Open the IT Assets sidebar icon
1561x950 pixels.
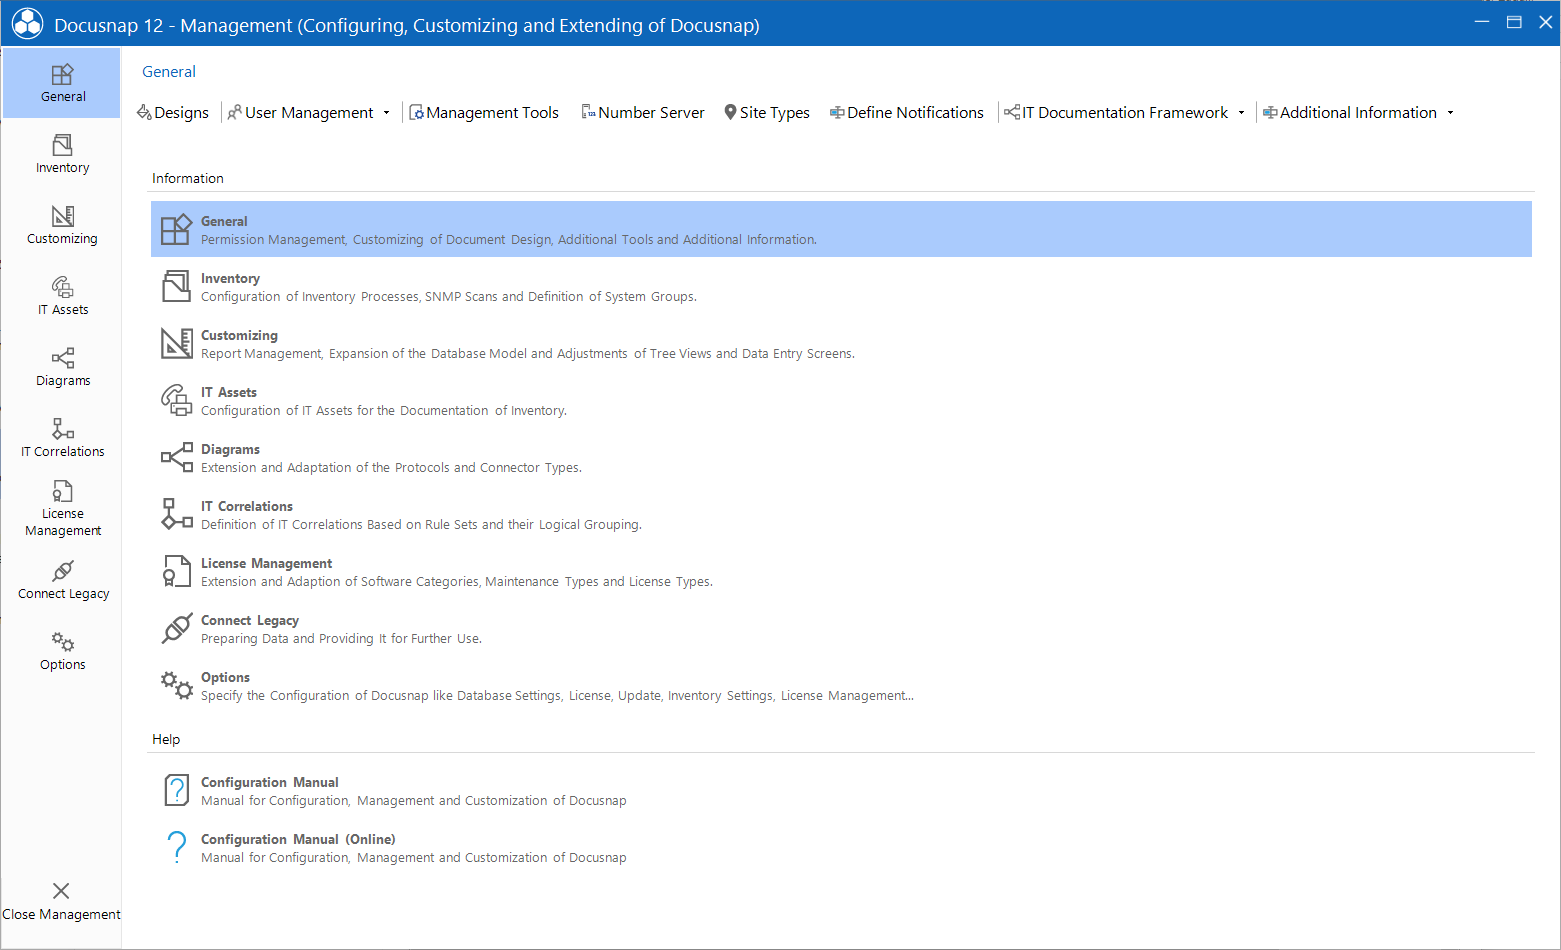click(62, 296)
